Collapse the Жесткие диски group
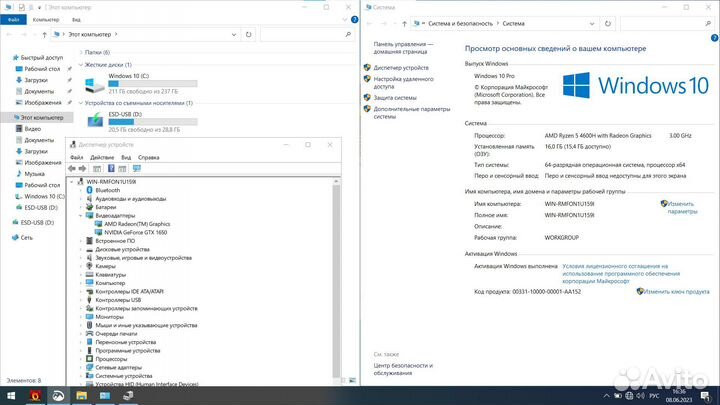The image size is (720, 405). pos(81,65)
